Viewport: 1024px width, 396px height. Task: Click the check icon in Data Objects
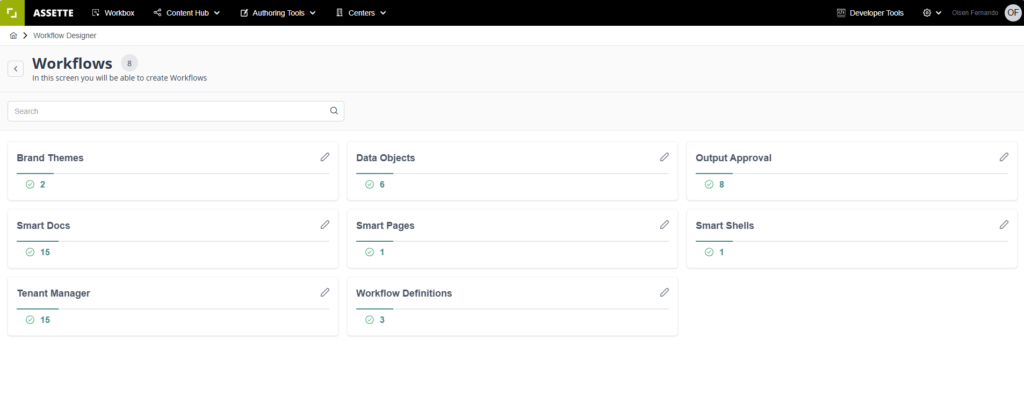370,184
